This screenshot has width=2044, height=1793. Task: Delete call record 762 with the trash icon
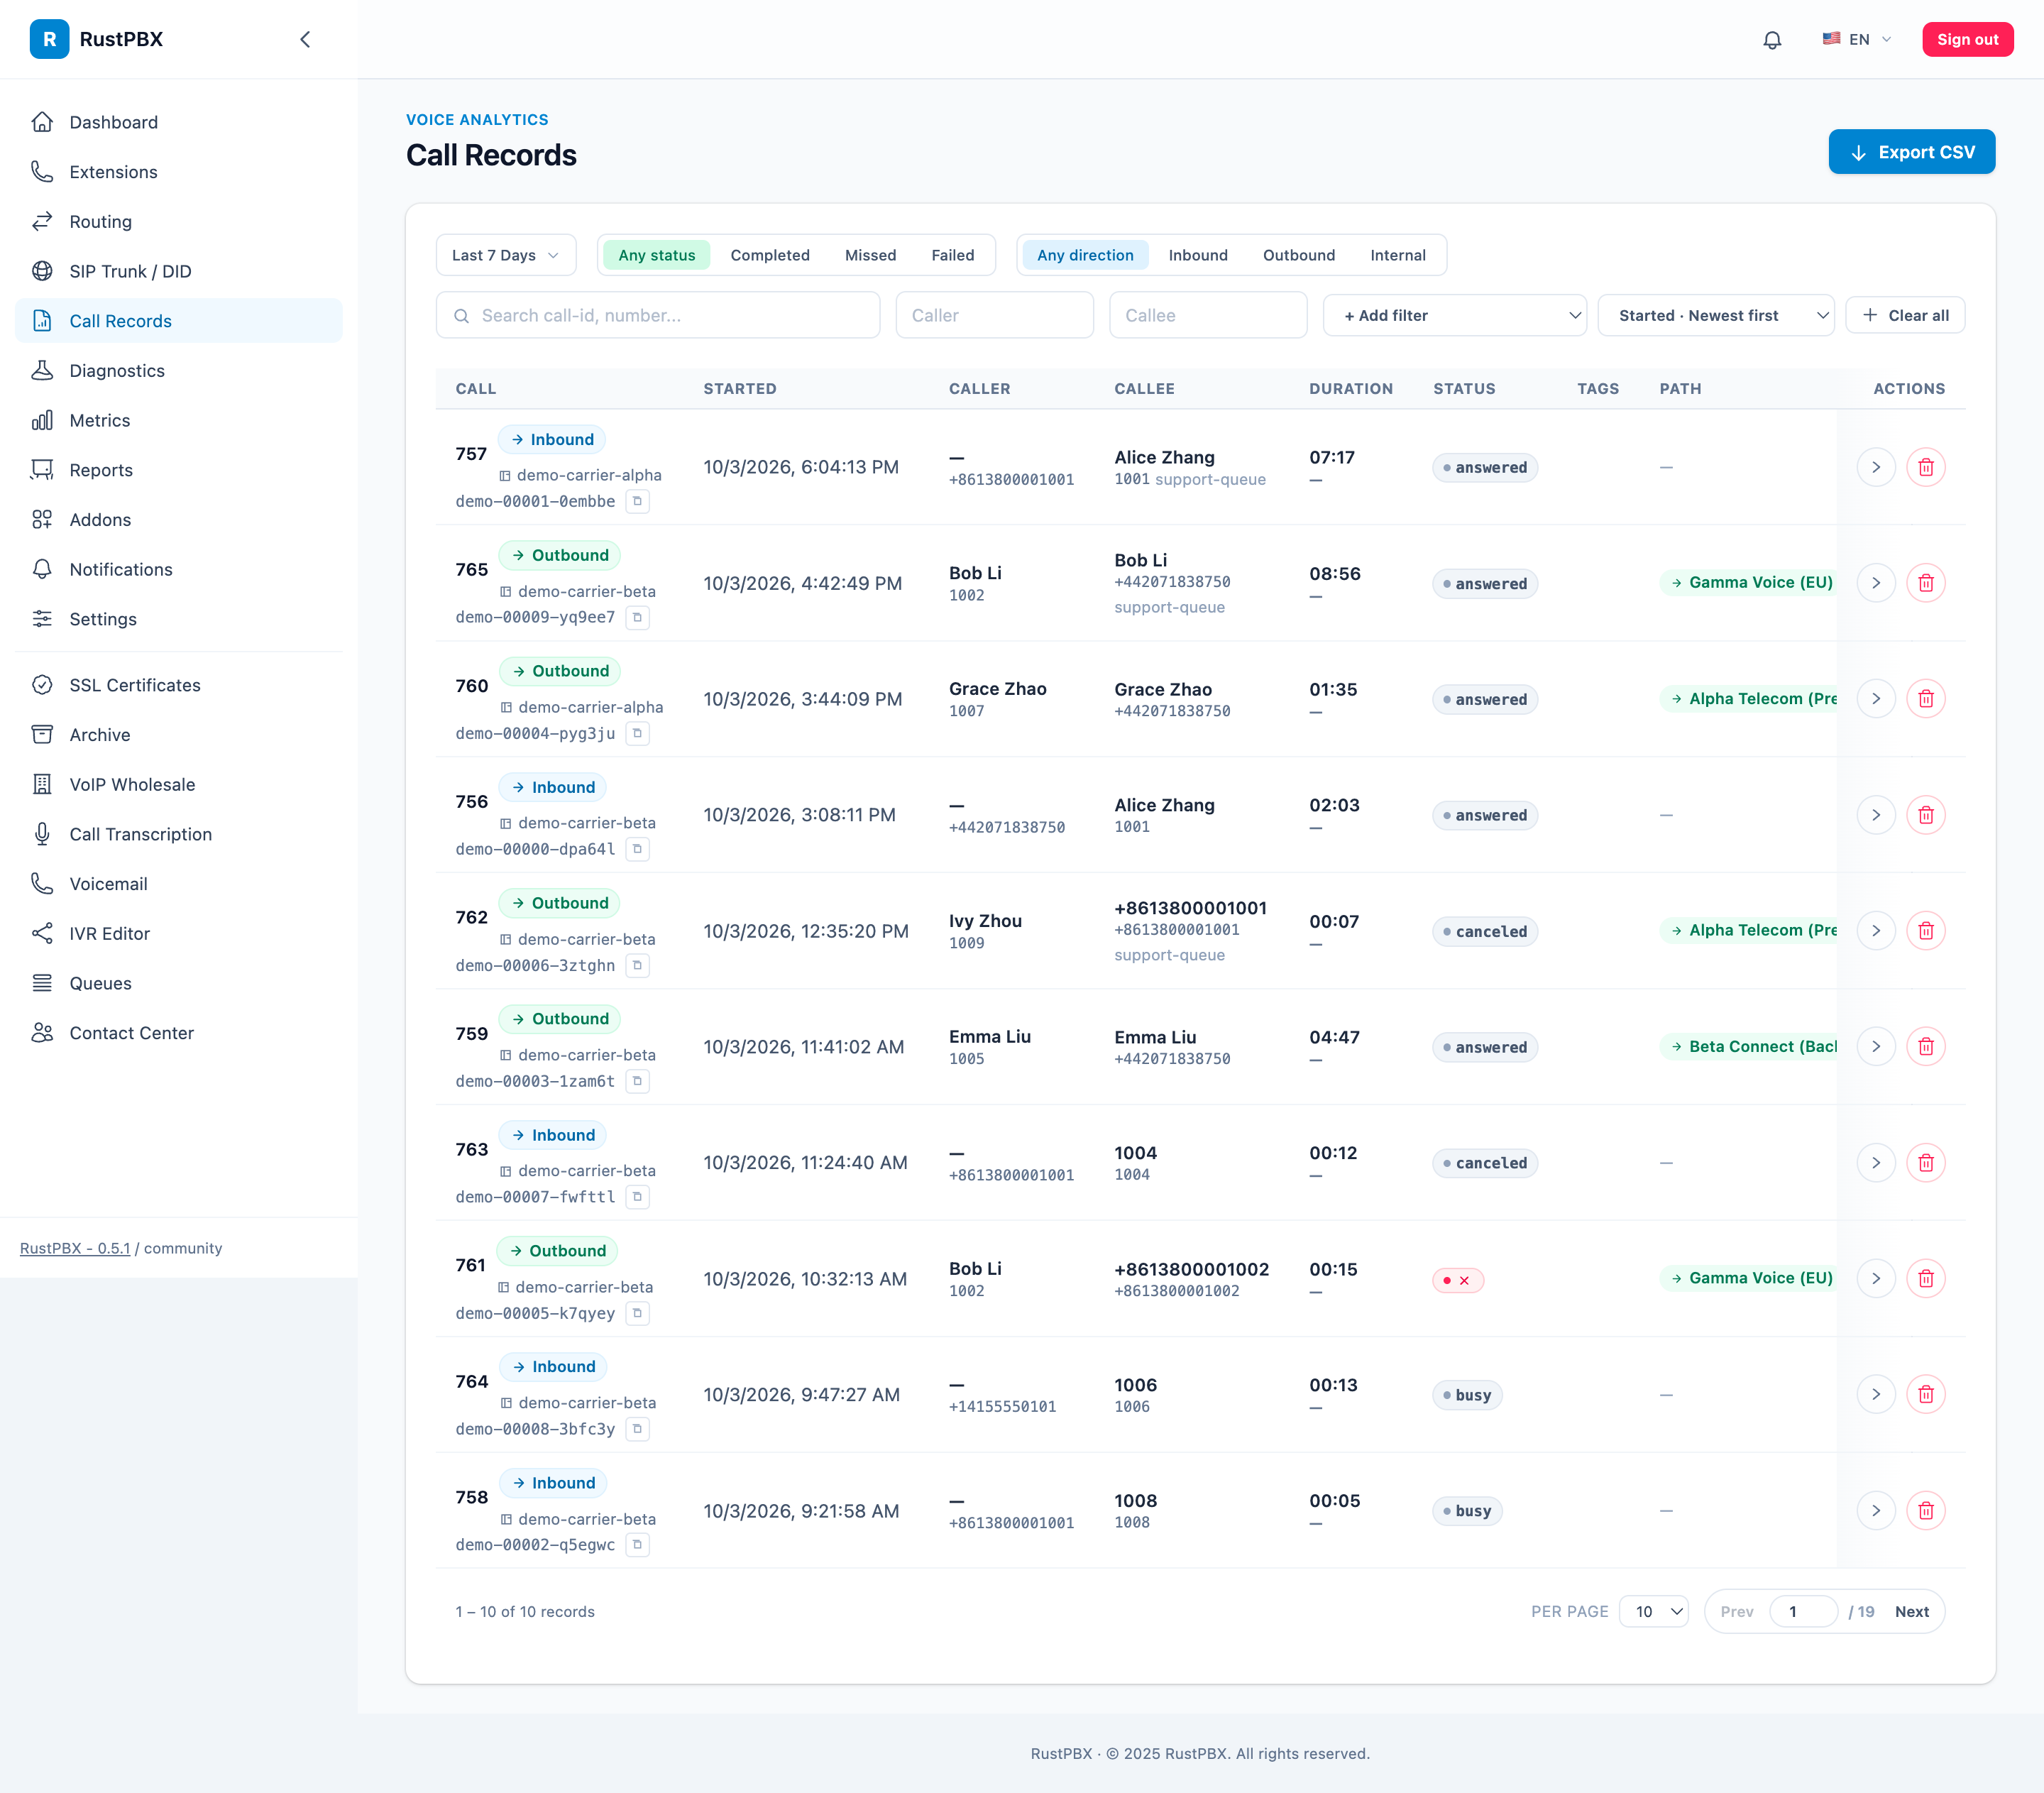click(1926, 931)
